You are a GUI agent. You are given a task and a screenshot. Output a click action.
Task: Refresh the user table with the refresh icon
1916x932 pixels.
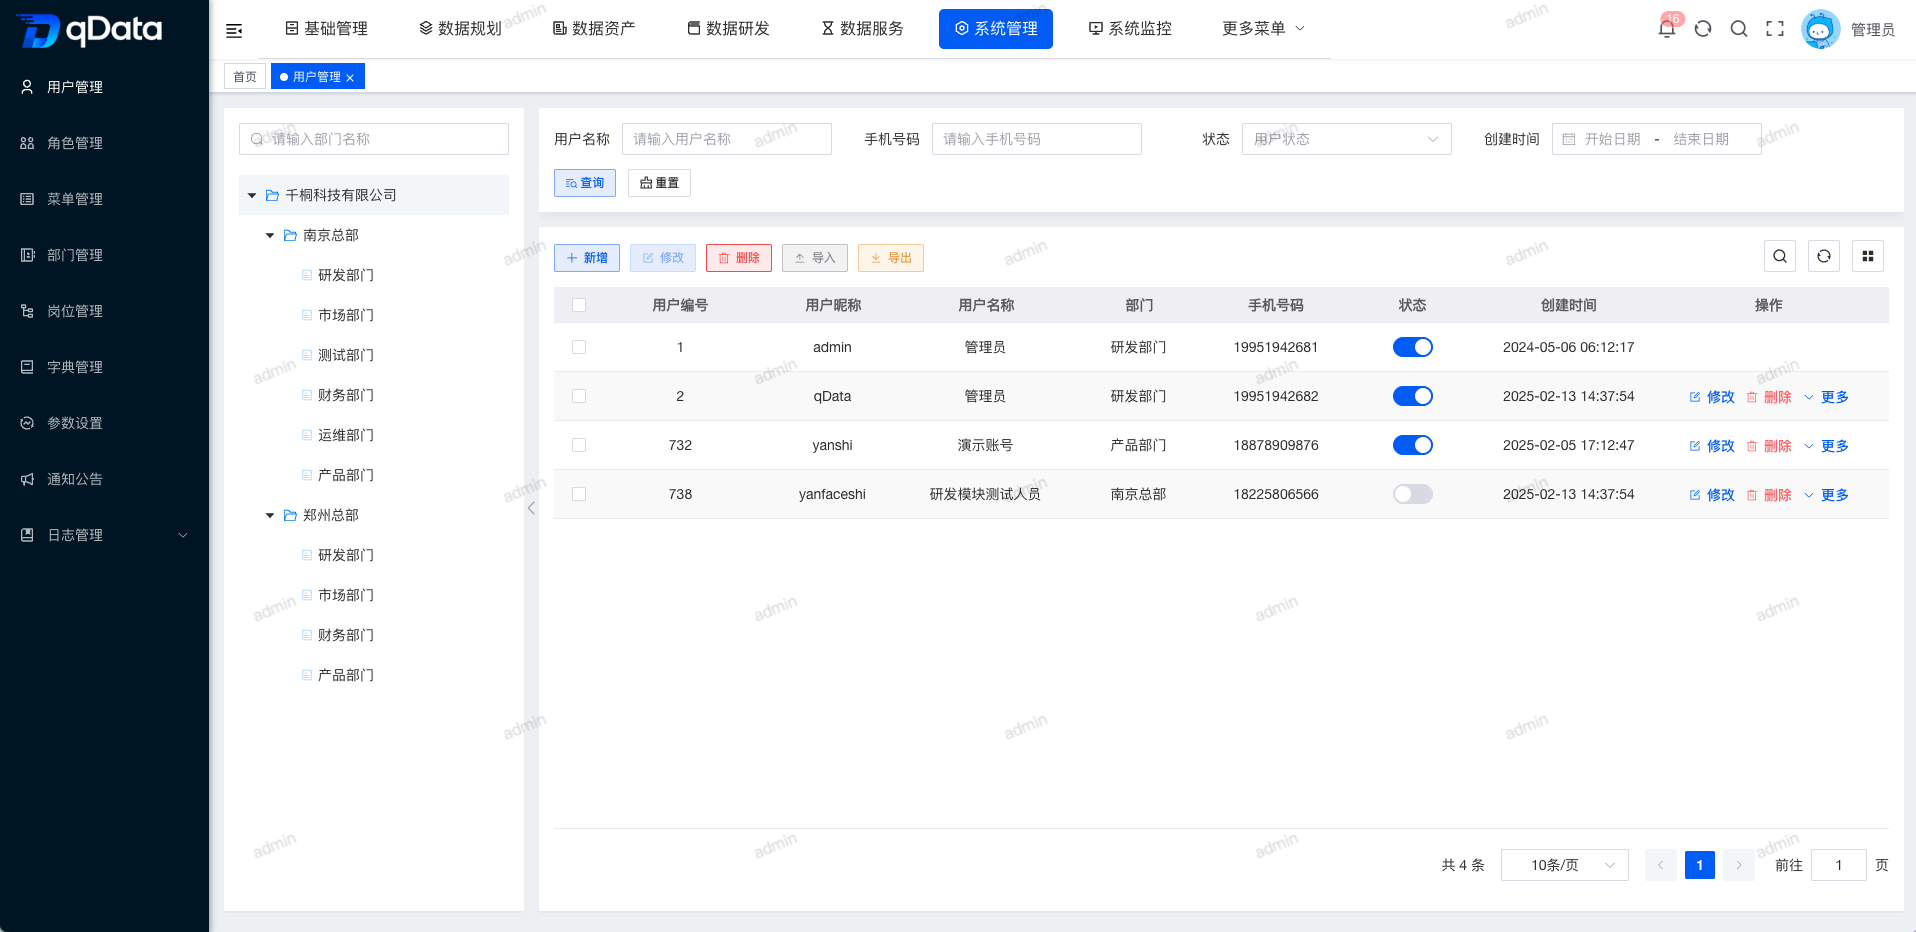point(1824,256)
